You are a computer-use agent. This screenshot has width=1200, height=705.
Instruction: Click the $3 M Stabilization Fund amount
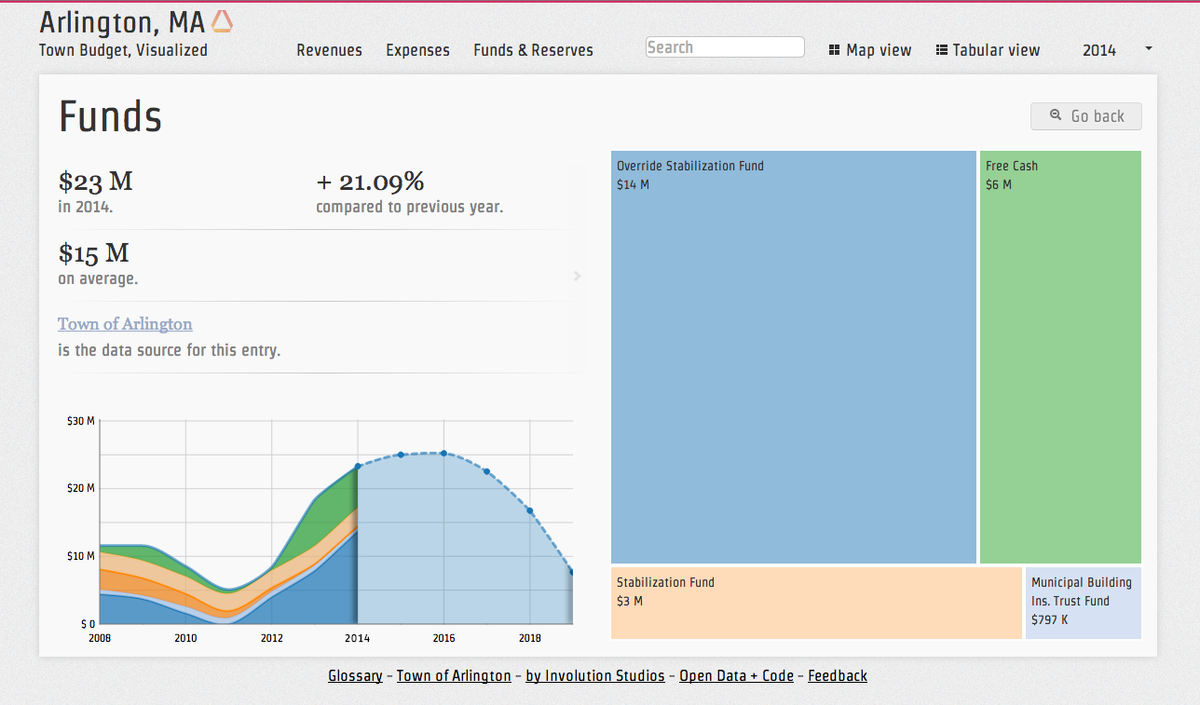[x=630, y=601]
